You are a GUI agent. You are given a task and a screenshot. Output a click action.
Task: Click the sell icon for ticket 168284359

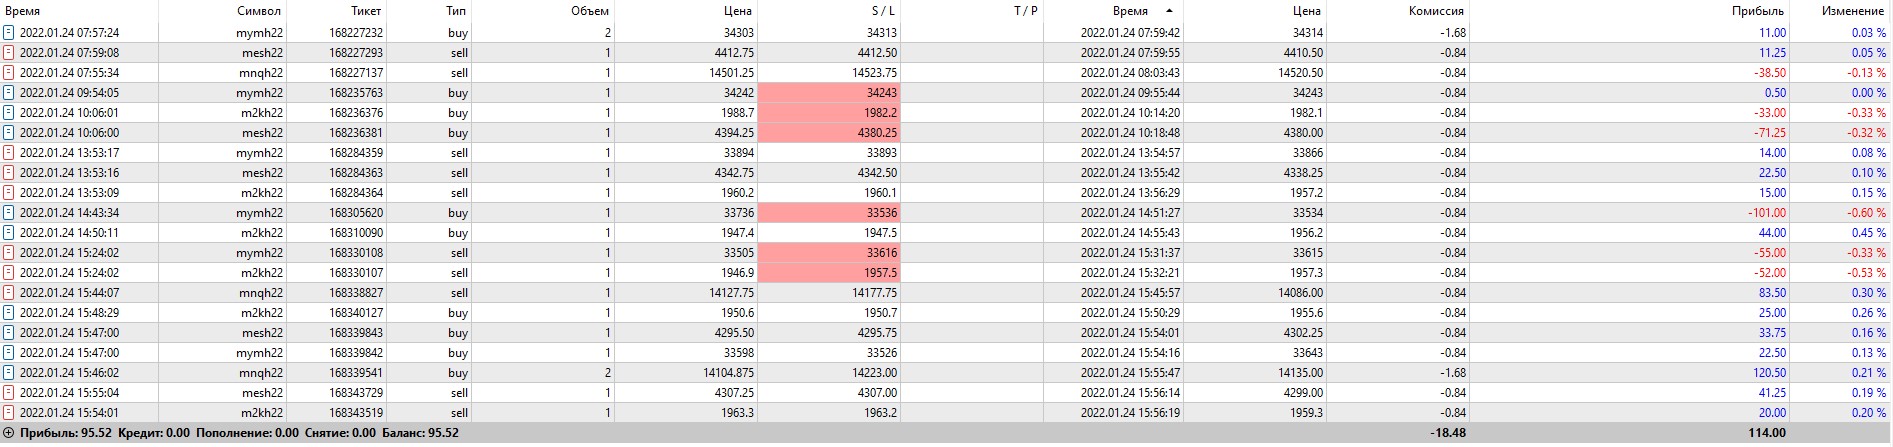(x=9, y=153)
